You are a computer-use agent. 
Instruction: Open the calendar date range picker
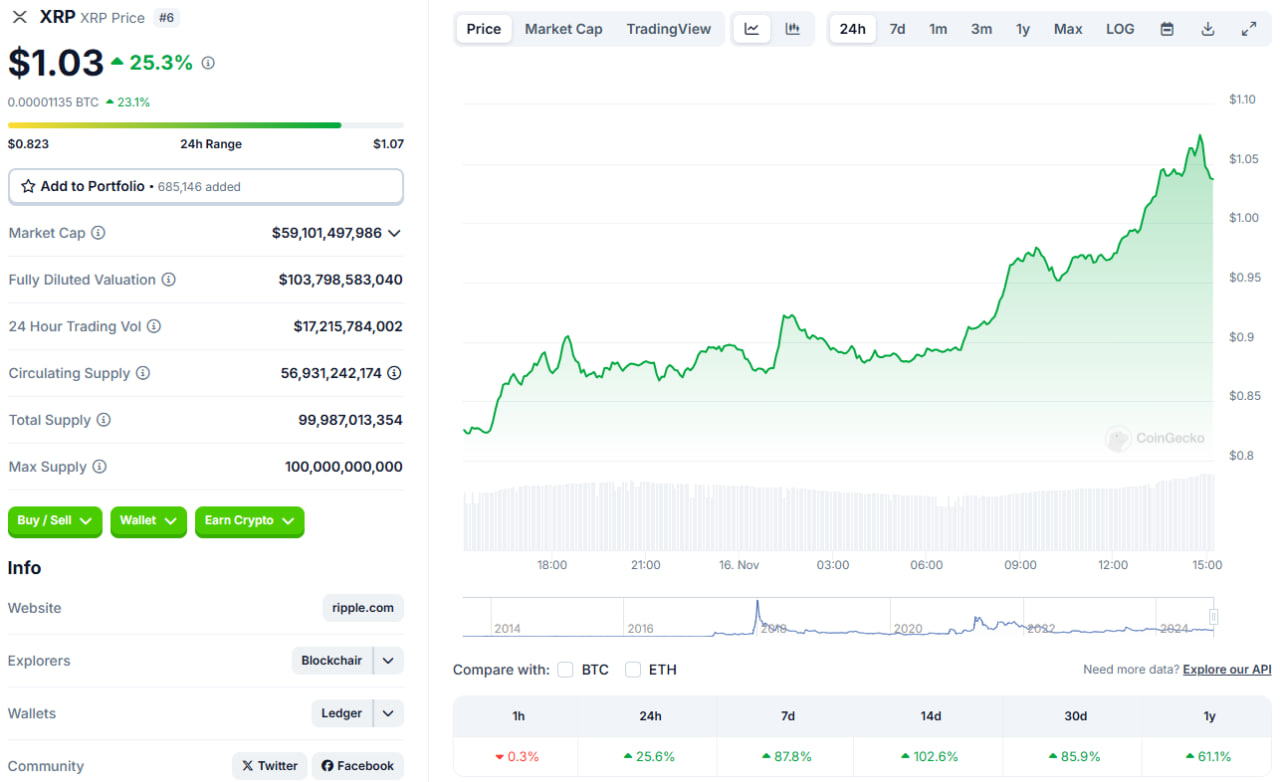point(1167,29)
